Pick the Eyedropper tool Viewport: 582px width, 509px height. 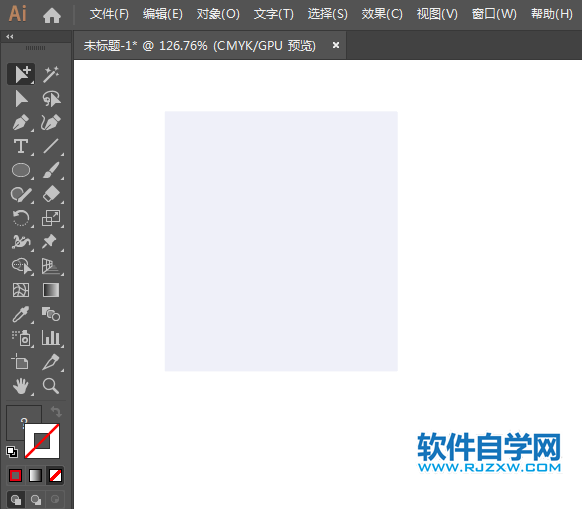(x=21, y=314)
